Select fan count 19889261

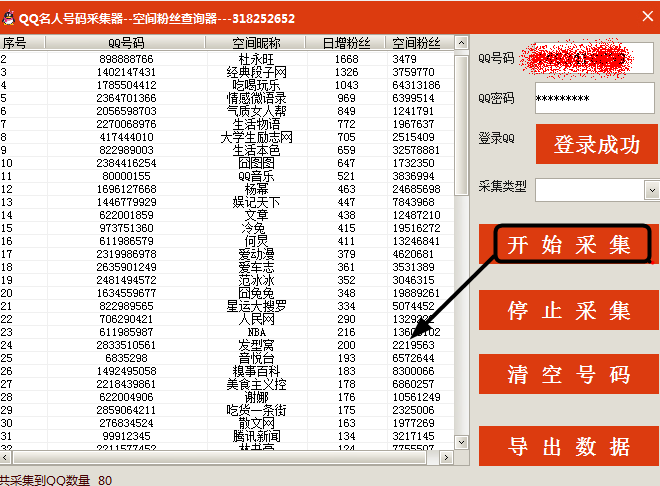click(x=416, y=293)
